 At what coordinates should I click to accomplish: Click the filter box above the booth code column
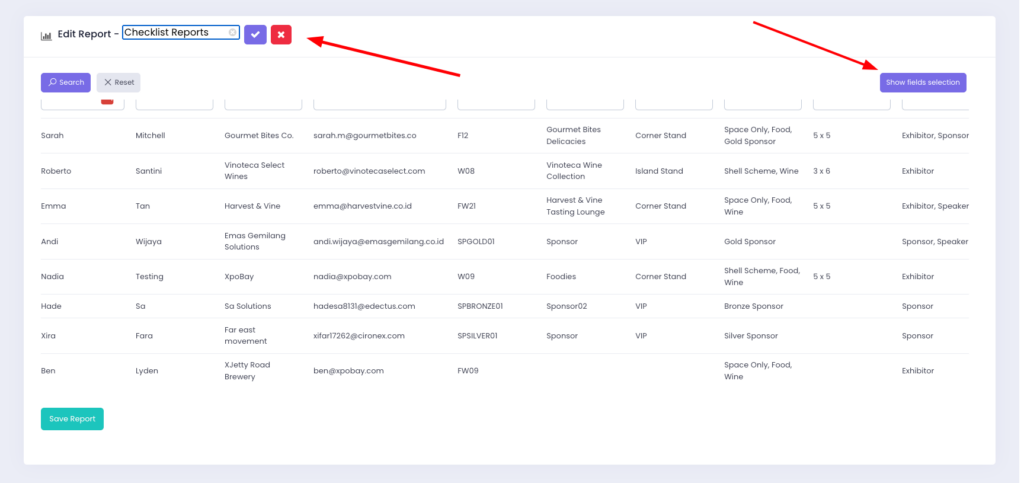pos(496,103)
